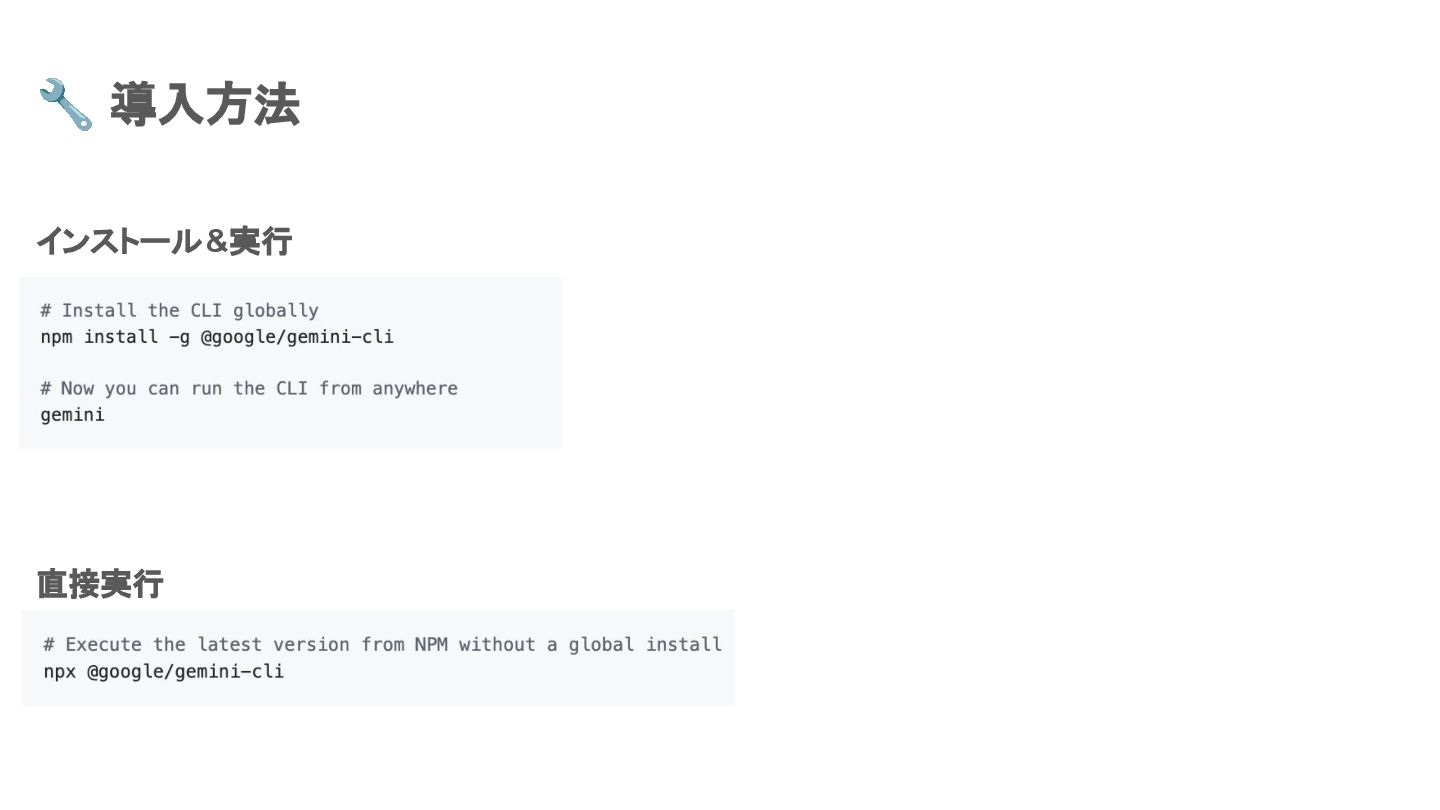Click the '# Execute the latest version' comment
Screen dimensions: 1440x810
pos(382,644)
